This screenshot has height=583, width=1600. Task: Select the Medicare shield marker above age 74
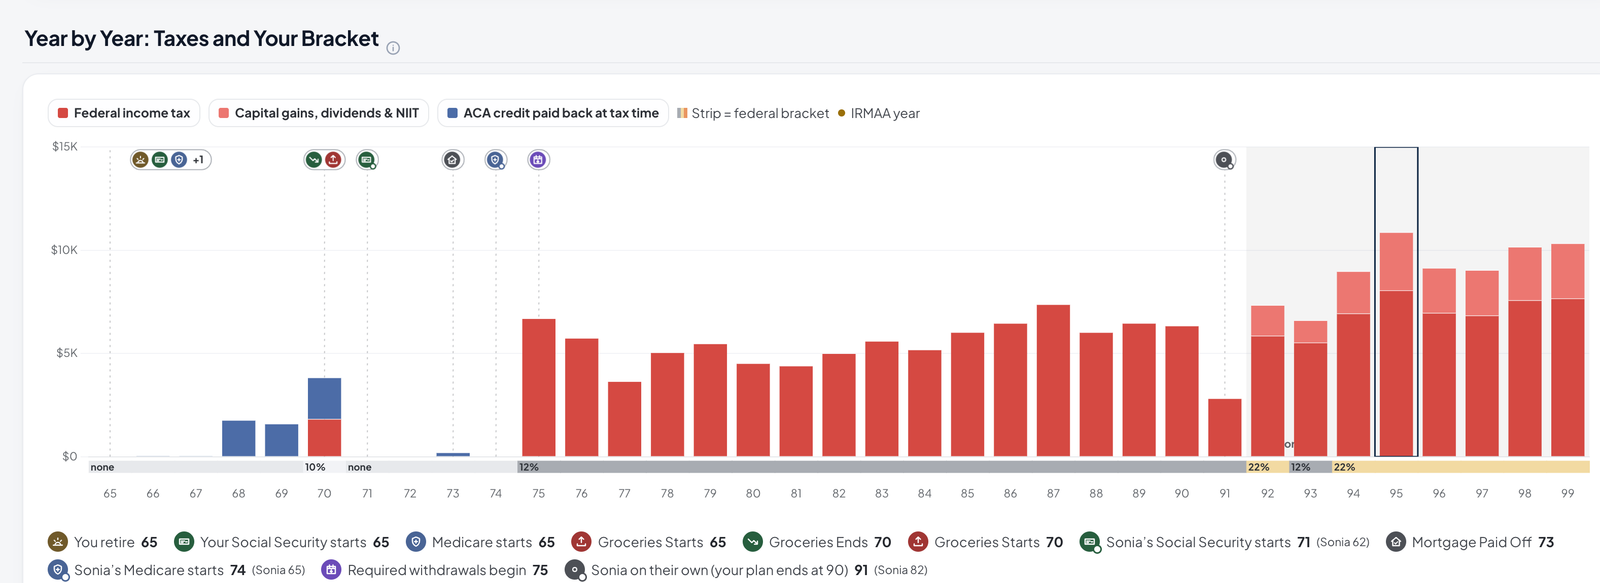coord(496,160)
